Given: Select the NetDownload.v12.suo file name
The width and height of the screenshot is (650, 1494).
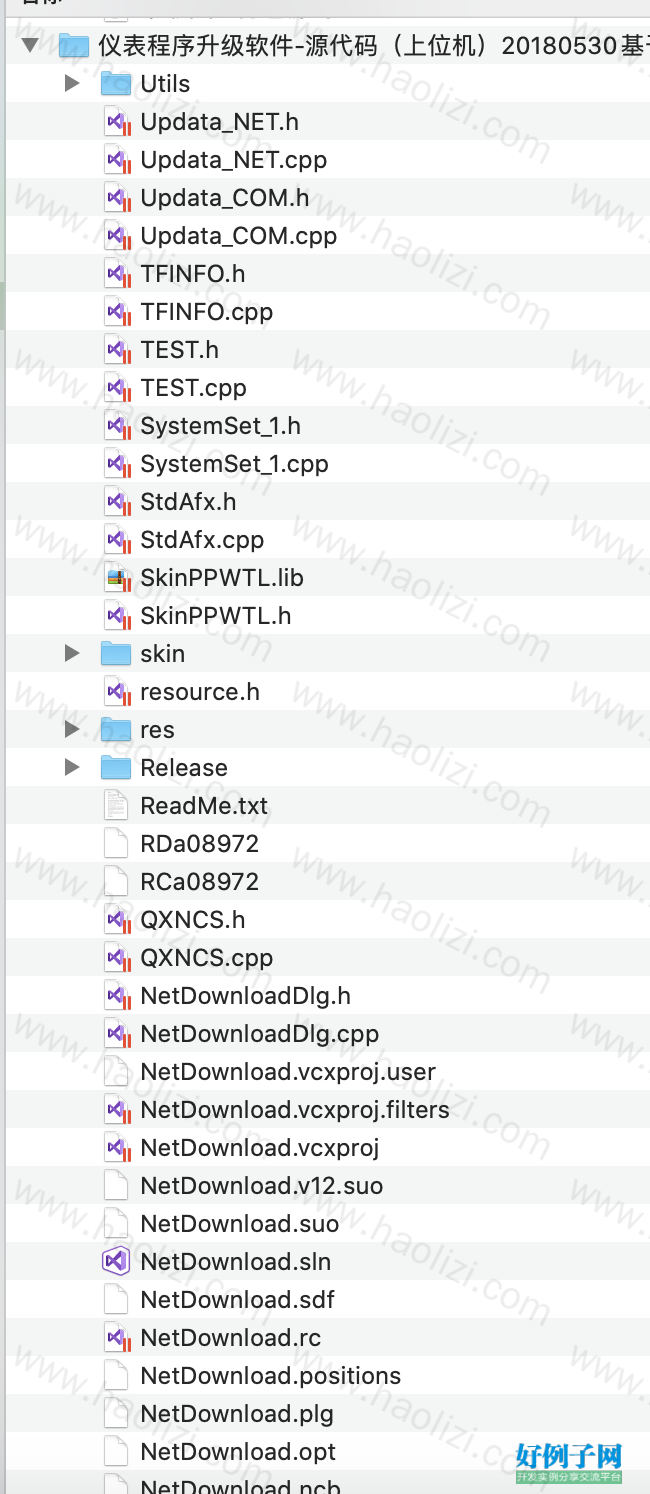Looking at the screenshot, I should point(262,1186).
